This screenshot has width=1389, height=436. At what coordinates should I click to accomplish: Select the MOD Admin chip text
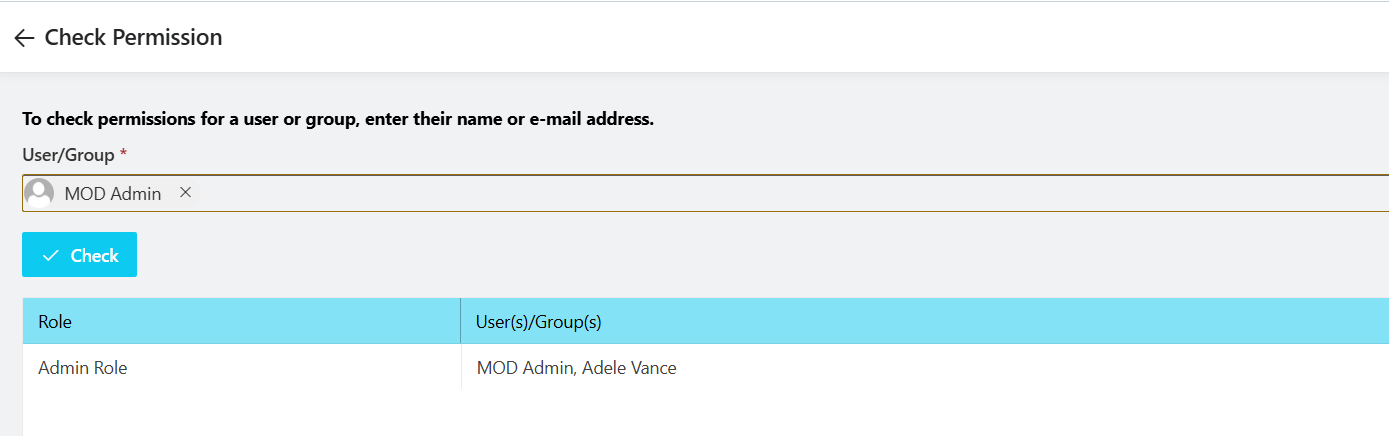(x=113, y=194)
